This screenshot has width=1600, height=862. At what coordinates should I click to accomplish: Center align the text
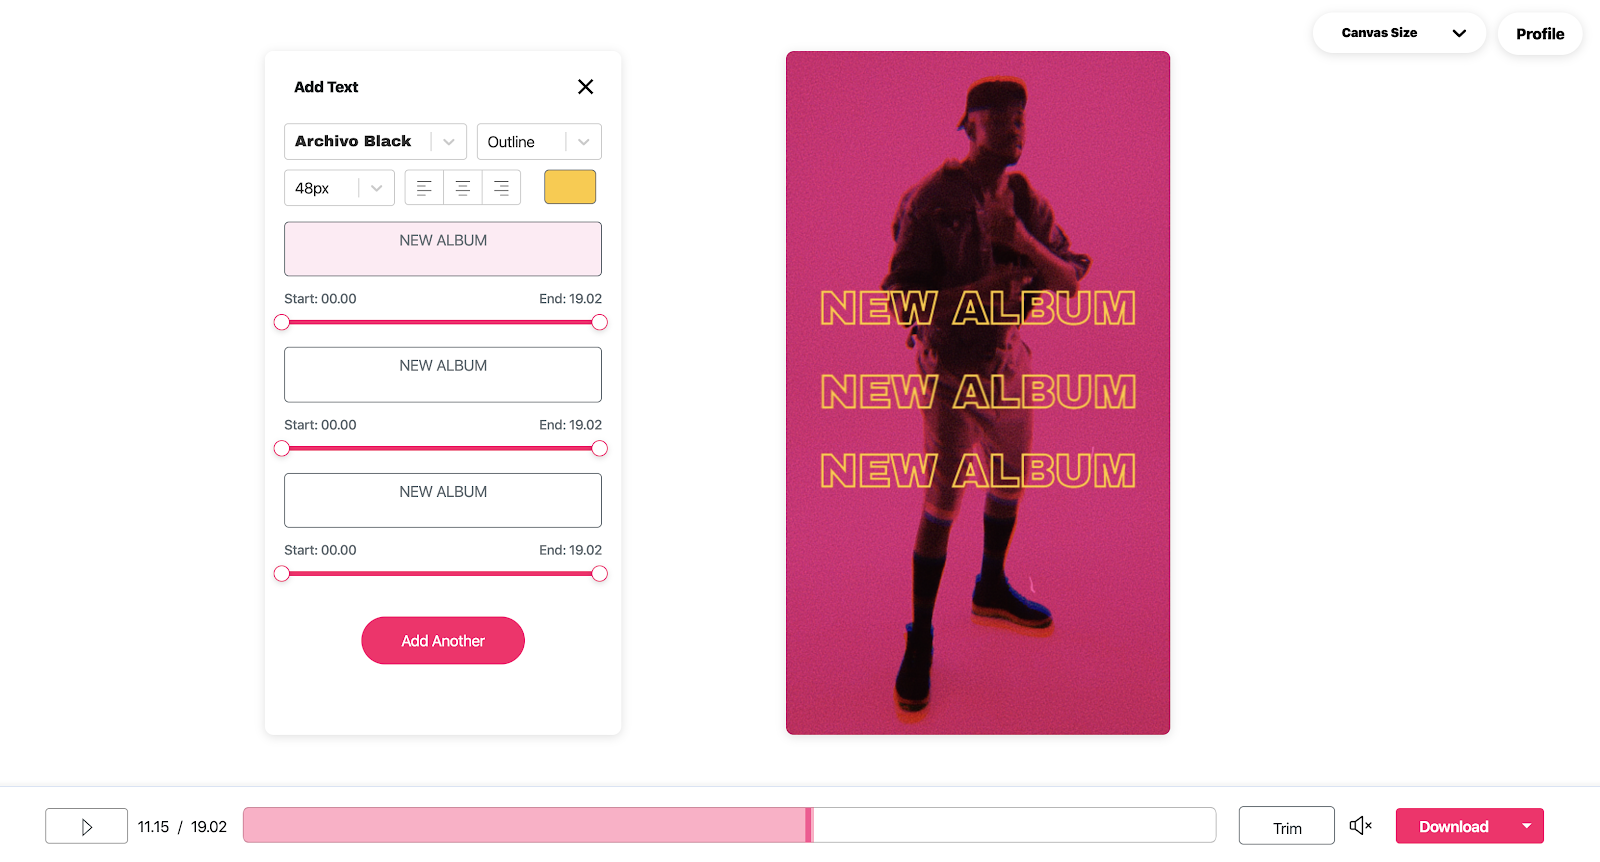(463, 188)
